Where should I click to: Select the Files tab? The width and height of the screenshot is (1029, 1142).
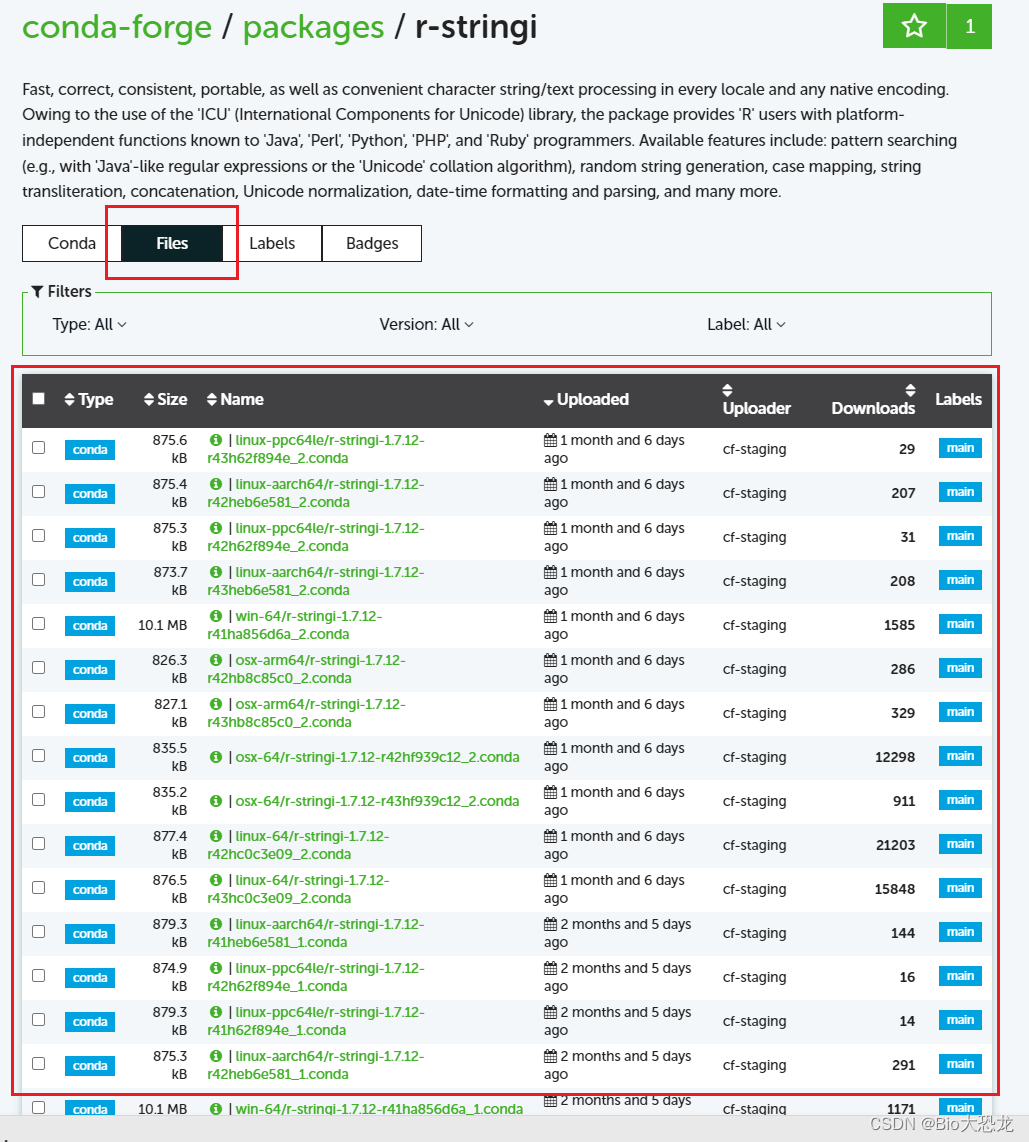172,243
